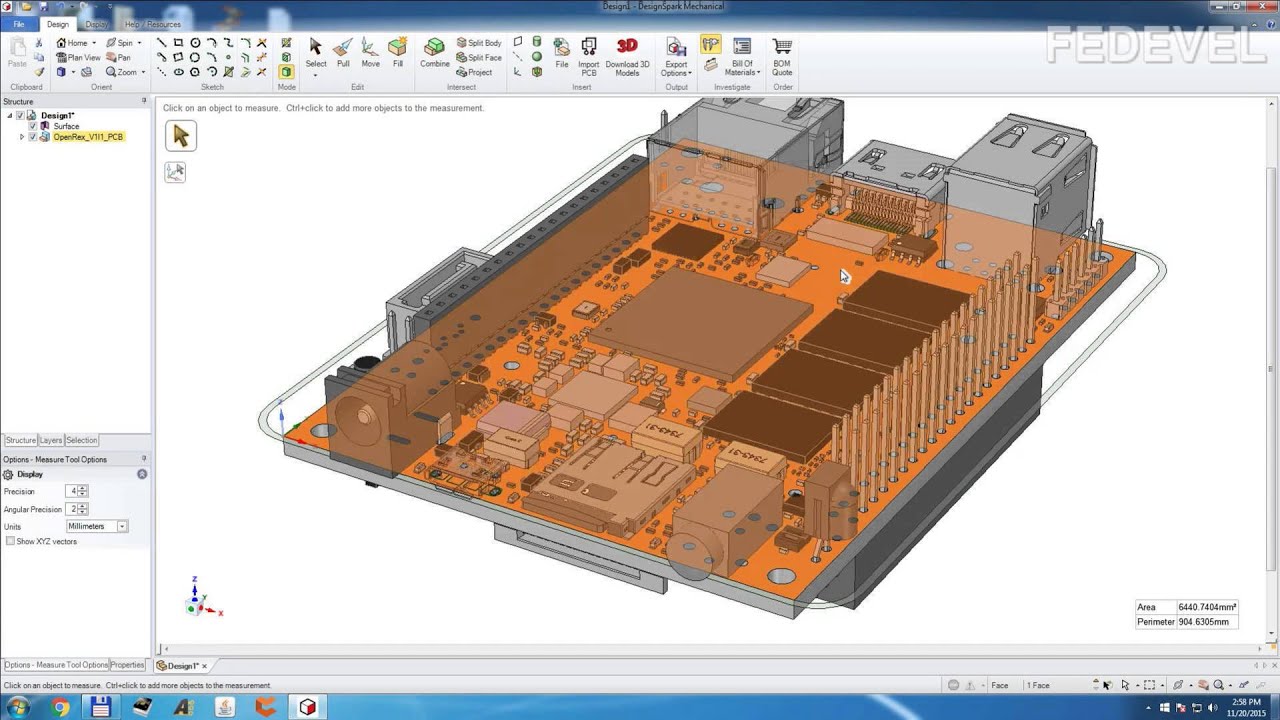1280x720 pixels.
Task: Click the Plan View button
Action: [78, 58]
